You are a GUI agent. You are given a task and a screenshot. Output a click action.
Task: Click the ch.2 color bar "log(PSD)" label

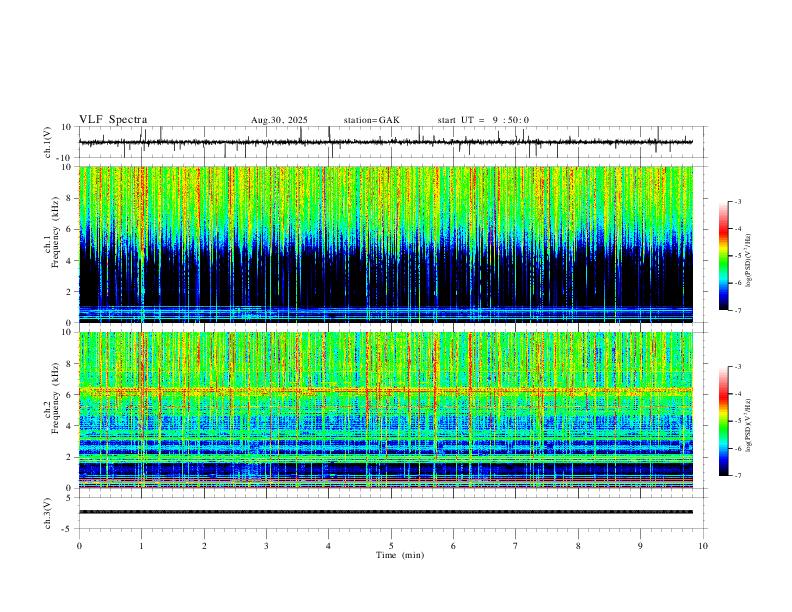point(749,425)
